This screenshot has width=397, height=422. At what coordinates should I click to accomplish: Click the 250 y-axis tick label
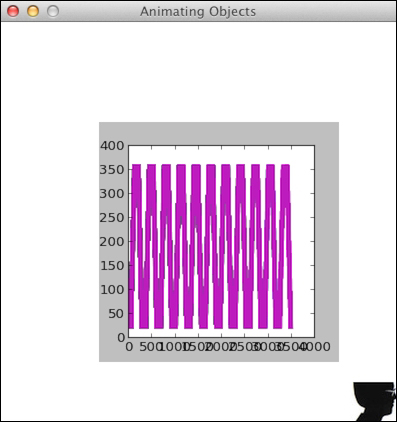pos(112,218)
